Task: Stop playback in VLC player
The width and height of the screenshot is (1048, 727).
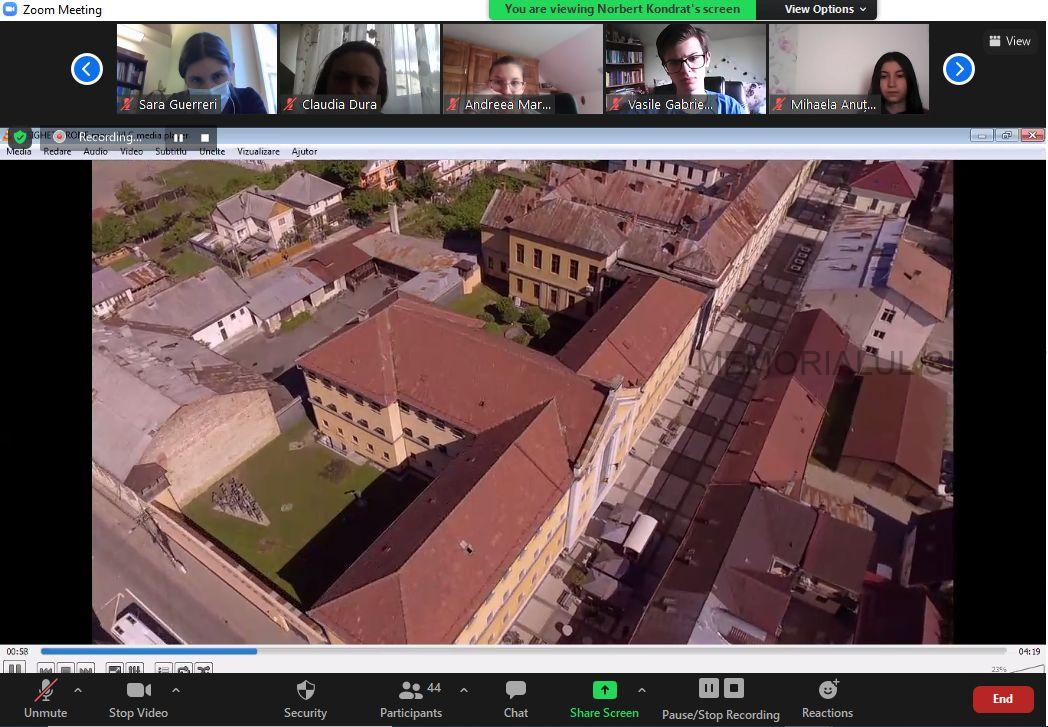Action: pyautogui.click(x=66, y=668)
